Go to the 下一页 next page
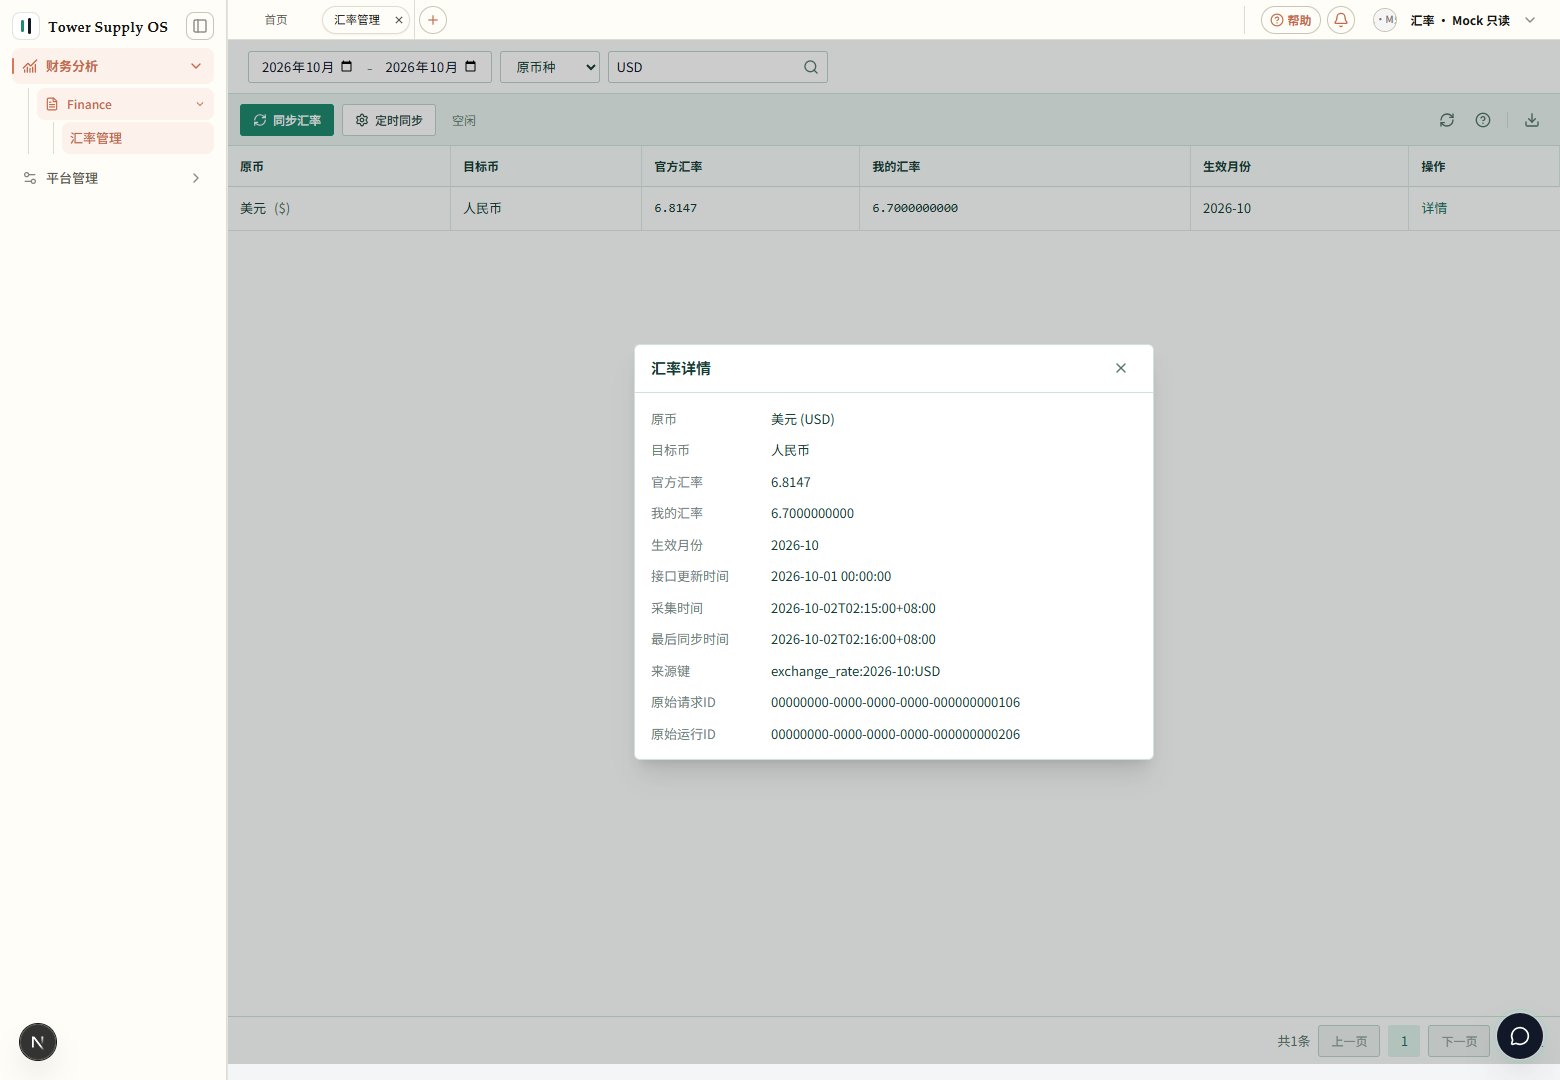Image resolution: width=1560 pixels, height=1080 pixels. pos(1459,1041)
